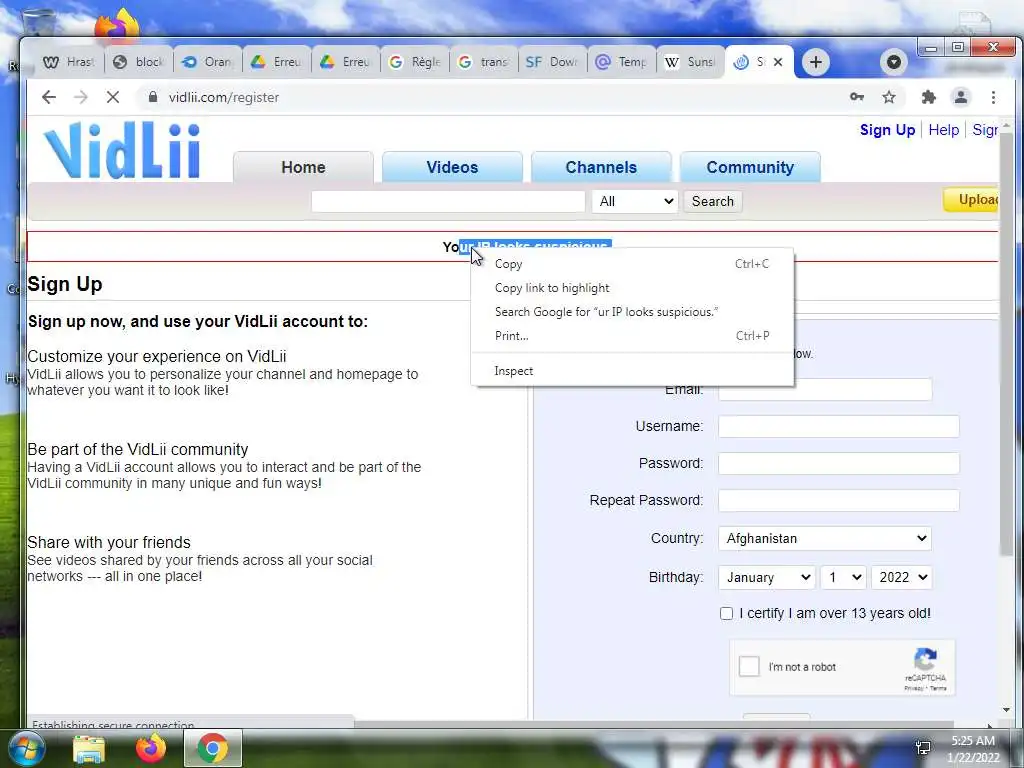Open the search category All dropdown
1024x768 pixels.
(635, 201)
